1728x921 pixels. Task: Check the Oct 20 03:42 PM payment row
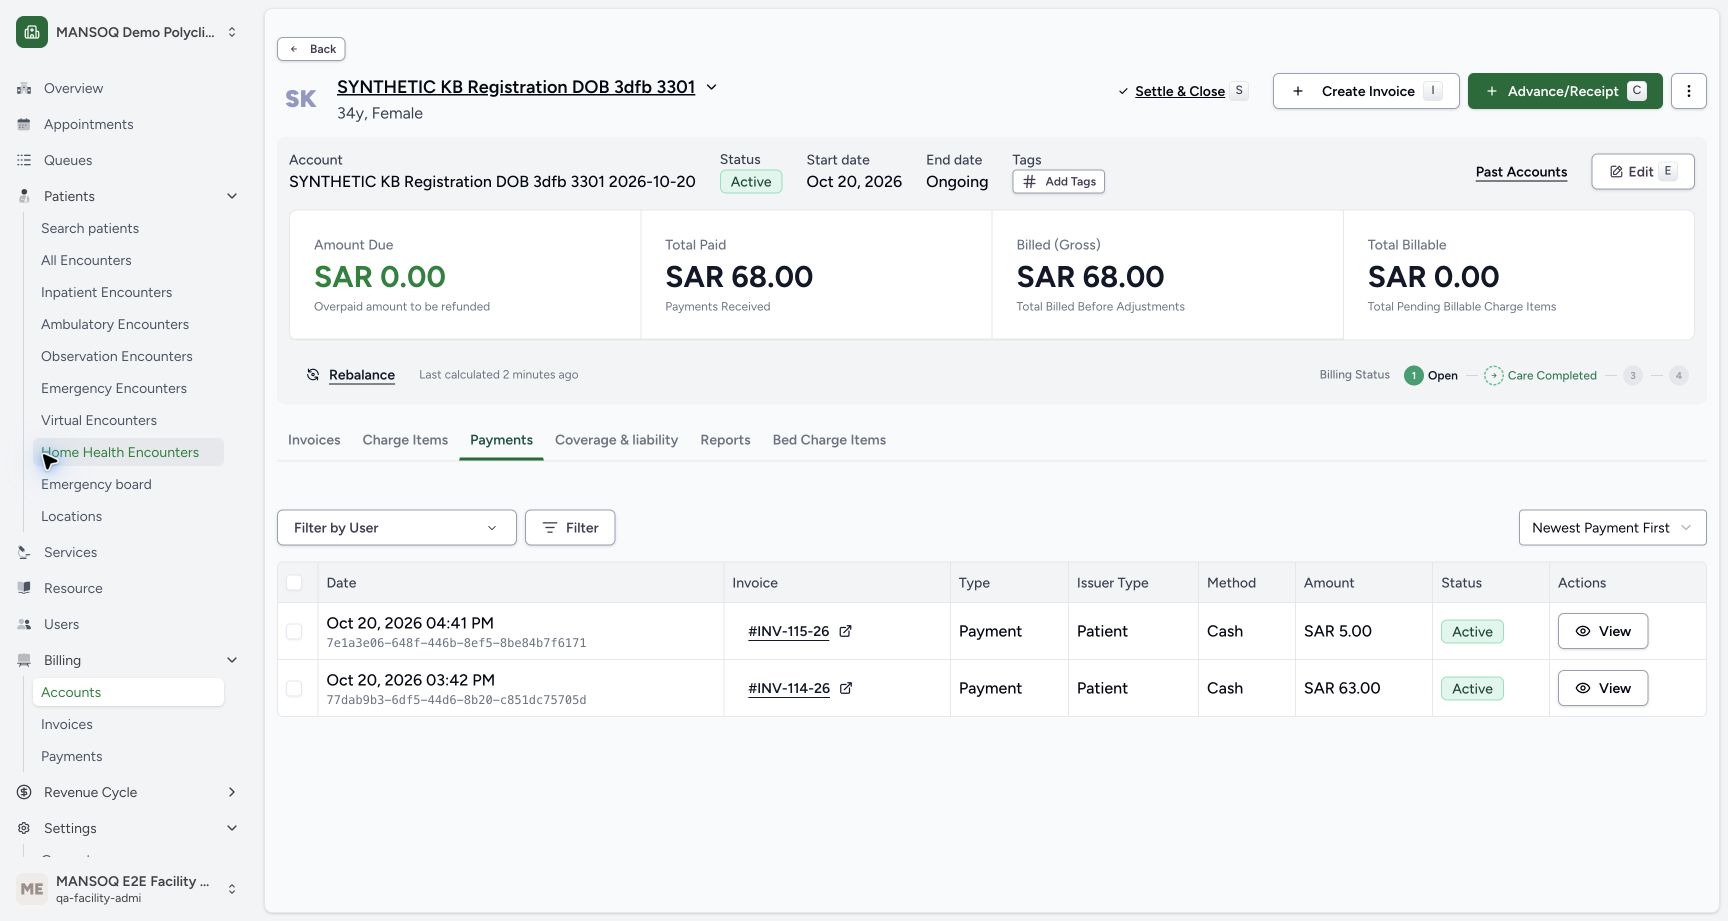(294, 689)
